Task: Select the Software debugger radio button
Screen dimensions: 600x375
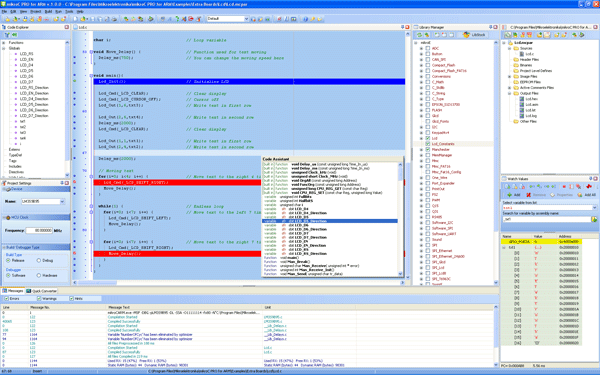Action: 8,276
